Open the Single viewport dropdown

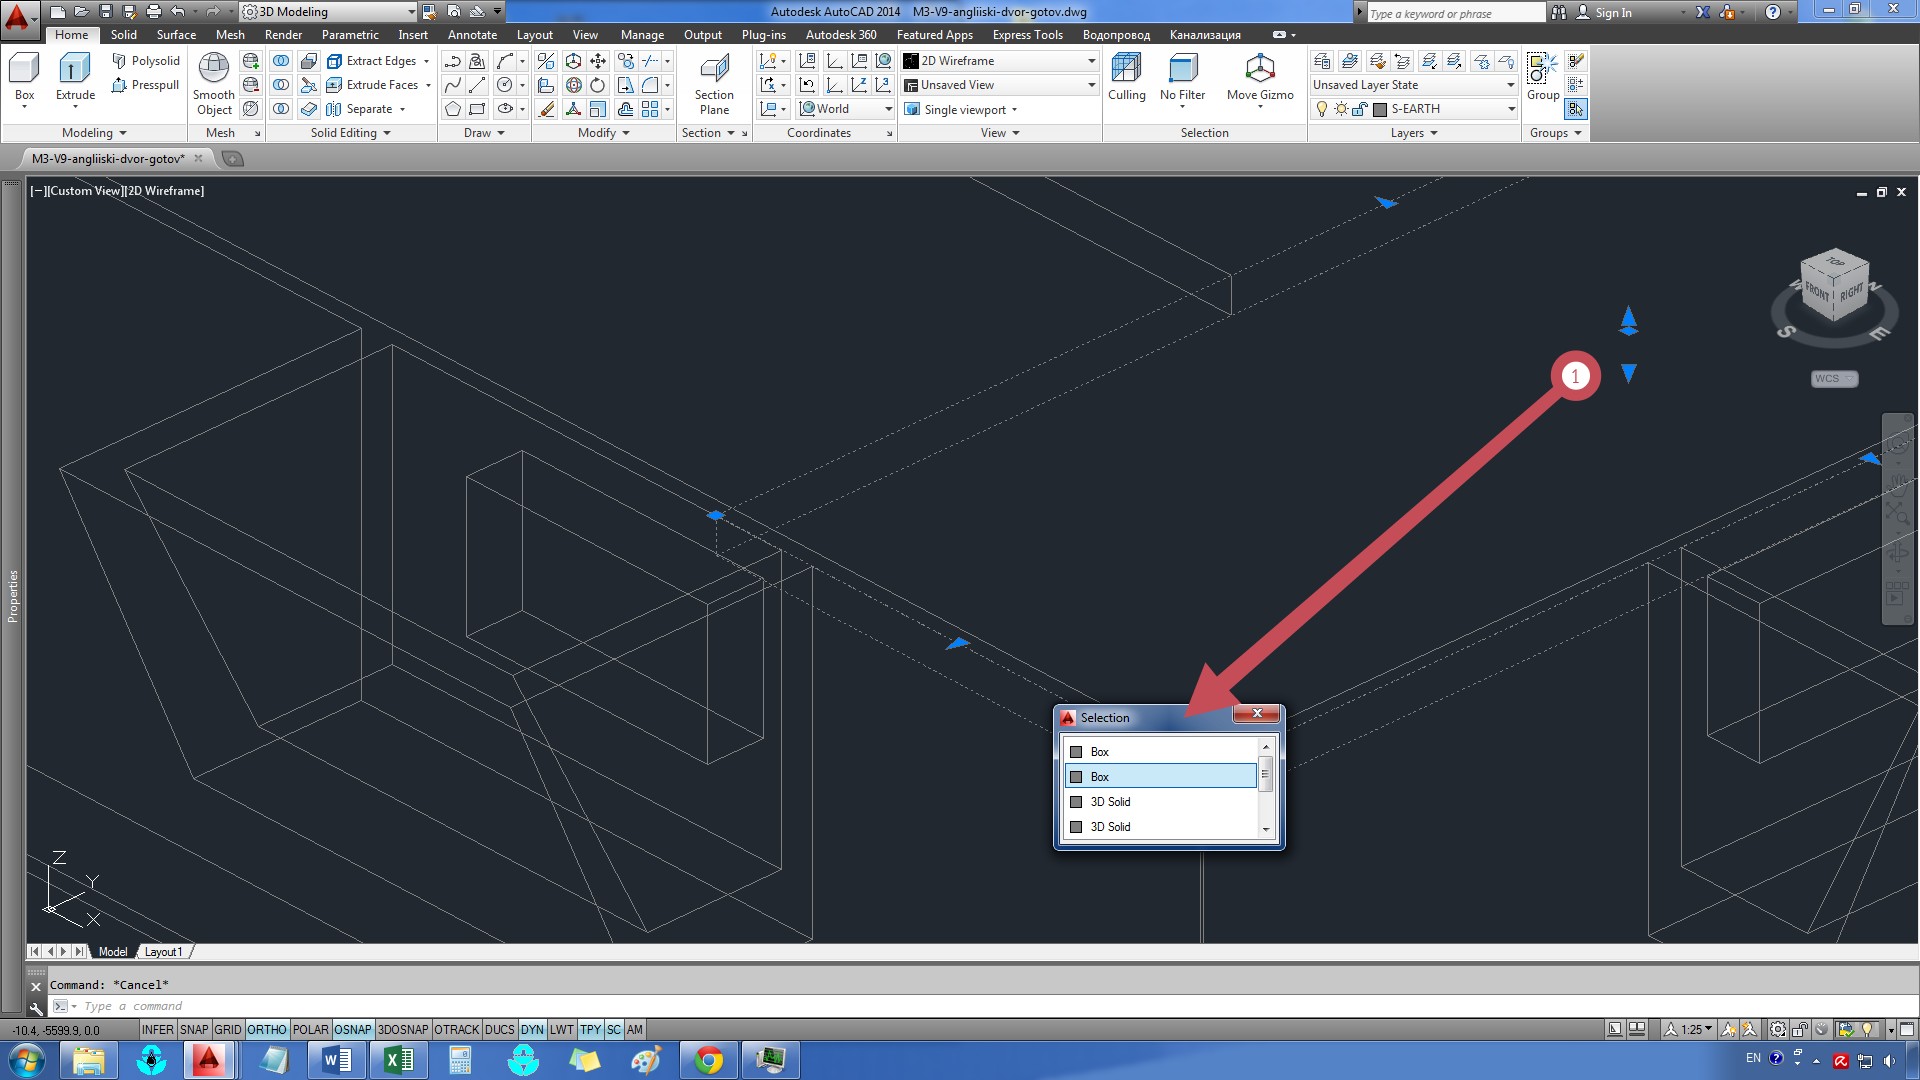click(x=961, y=110)
